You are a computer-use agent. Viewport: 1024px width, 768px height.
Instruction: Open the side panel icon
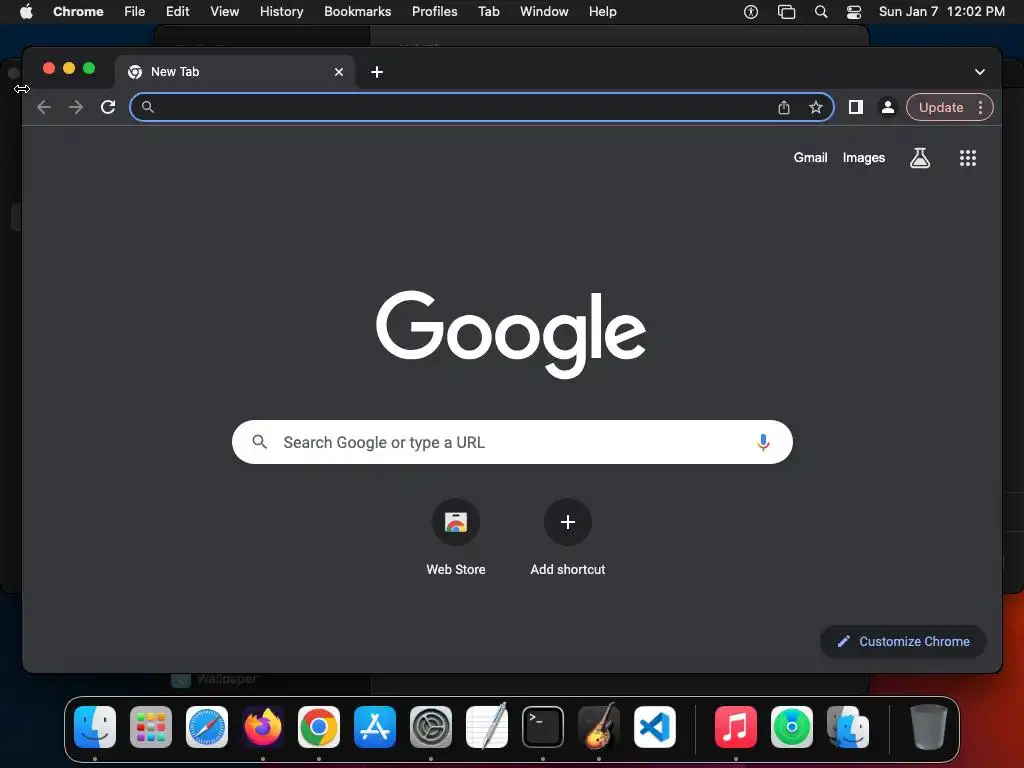[856, 107]
